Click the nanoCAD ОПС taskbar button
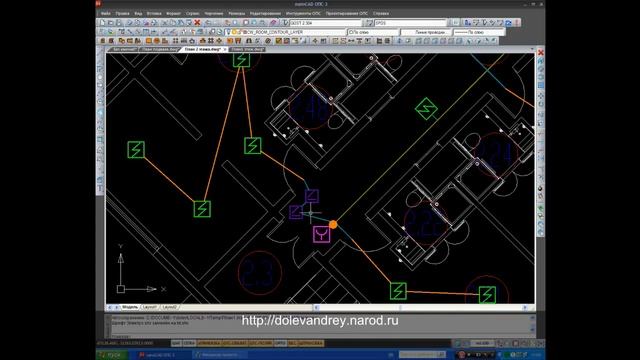This screenshot has width=640, height=360. [163, 355]
